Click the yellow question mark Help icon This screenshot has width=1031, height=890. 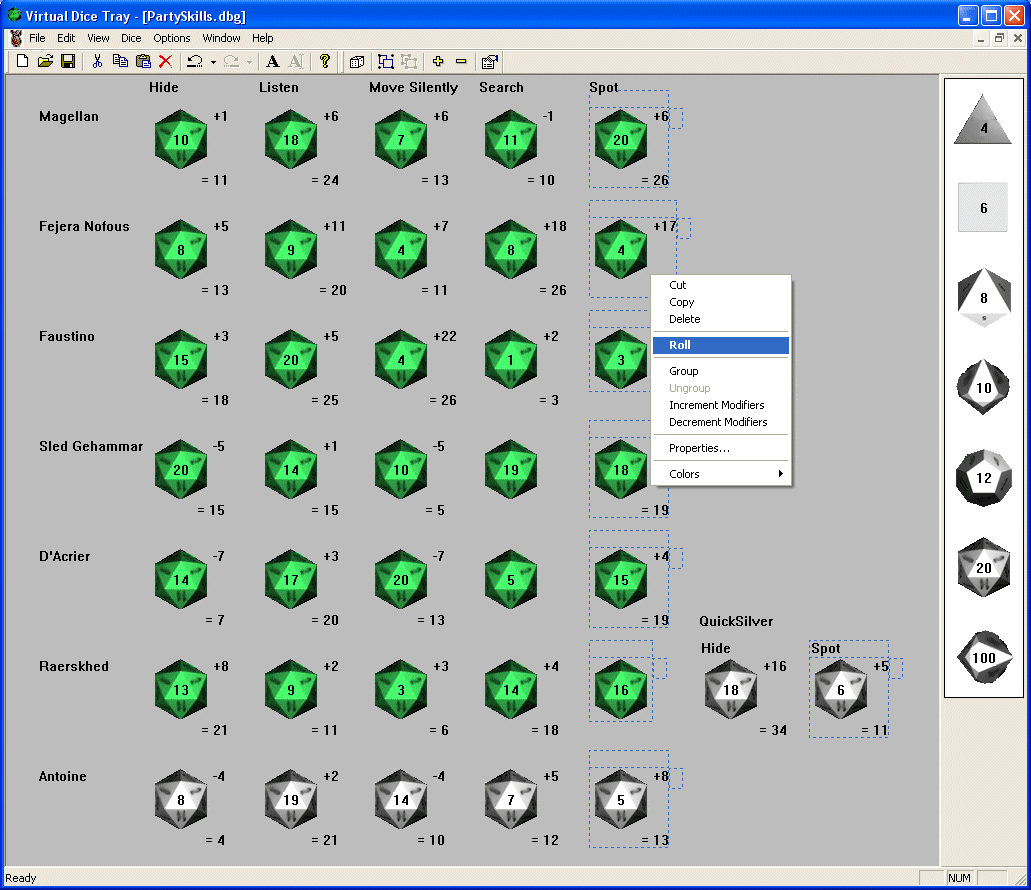pos(325,61)
